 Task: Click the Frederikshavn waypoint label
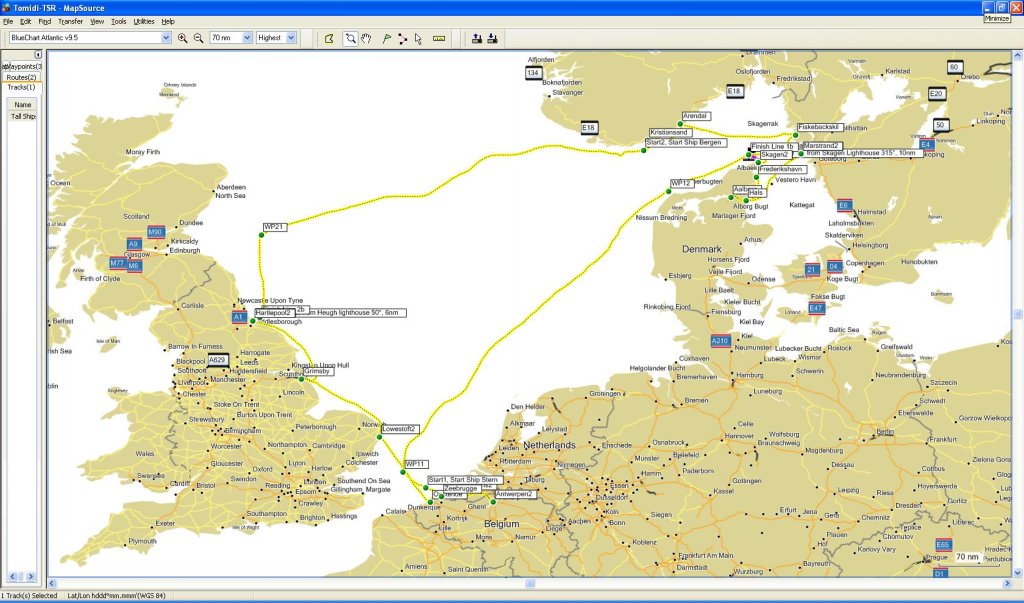click(x=781, y=169)
